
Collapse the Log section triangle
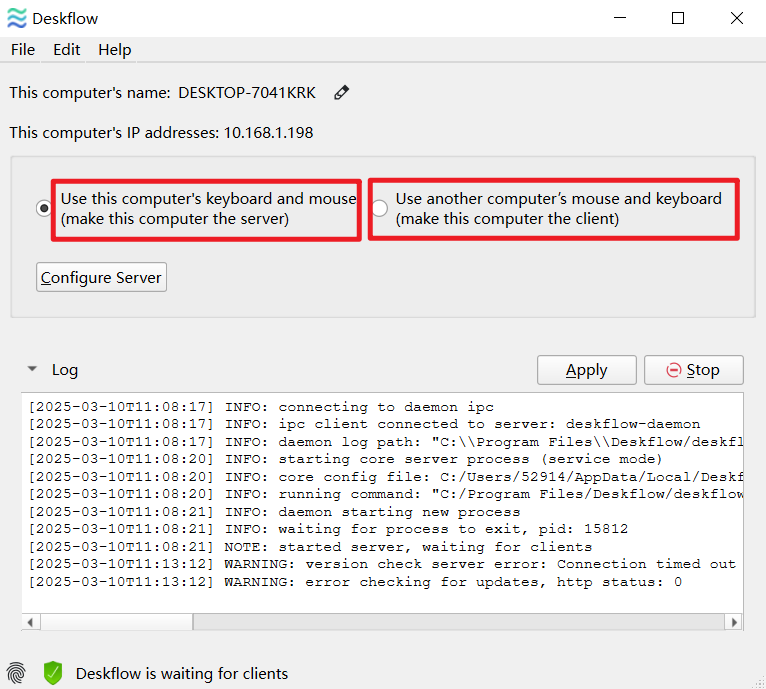click(32, 369)
